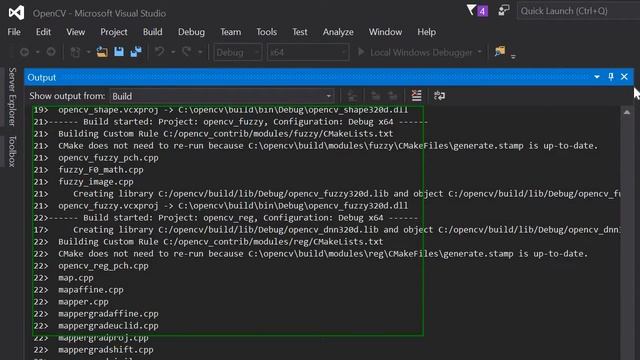
Task: Open the Show output from Build dropdown
Action: (x=222, y=96)
